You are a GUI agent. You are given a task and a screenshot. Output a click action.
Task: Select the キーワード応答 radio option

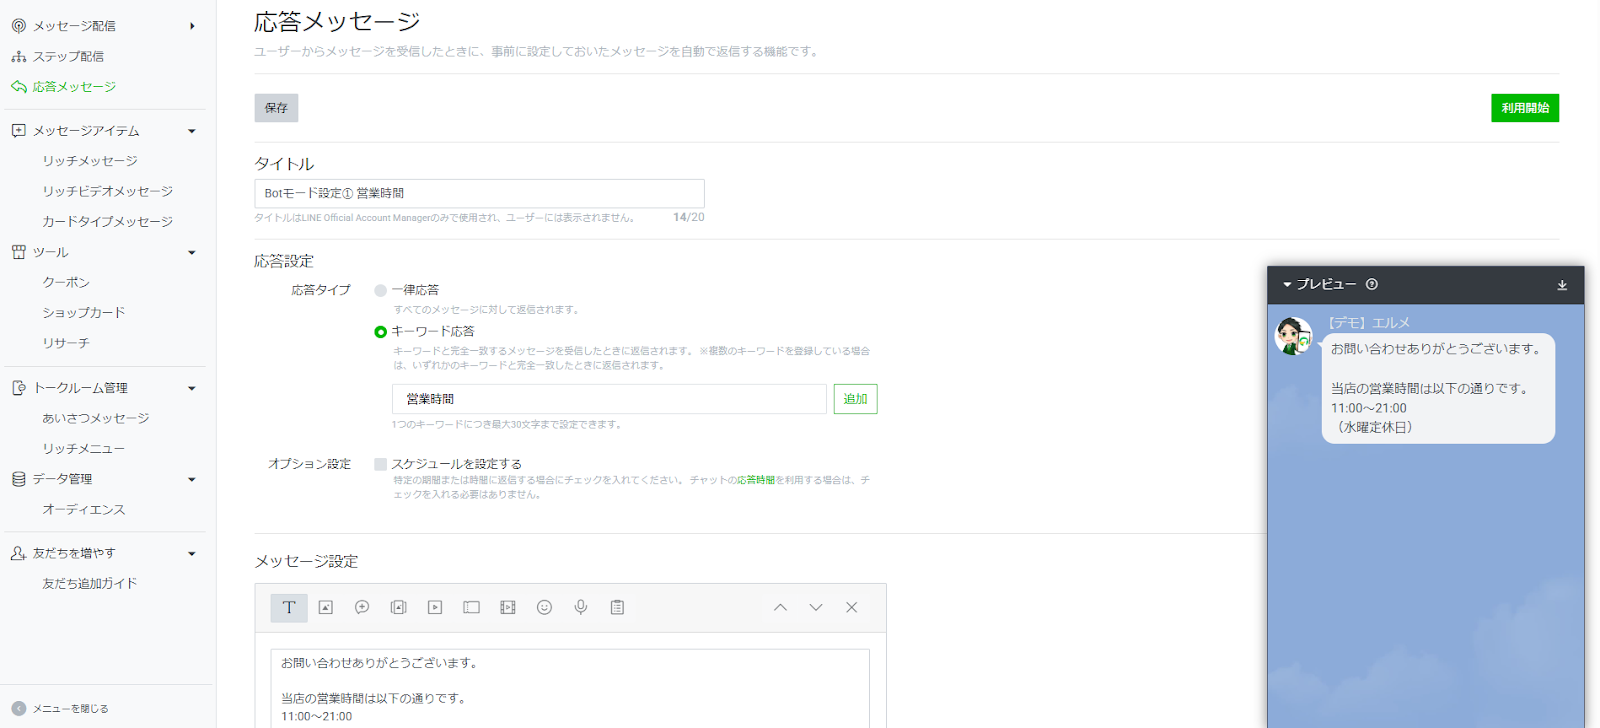[x=380, y=332]
